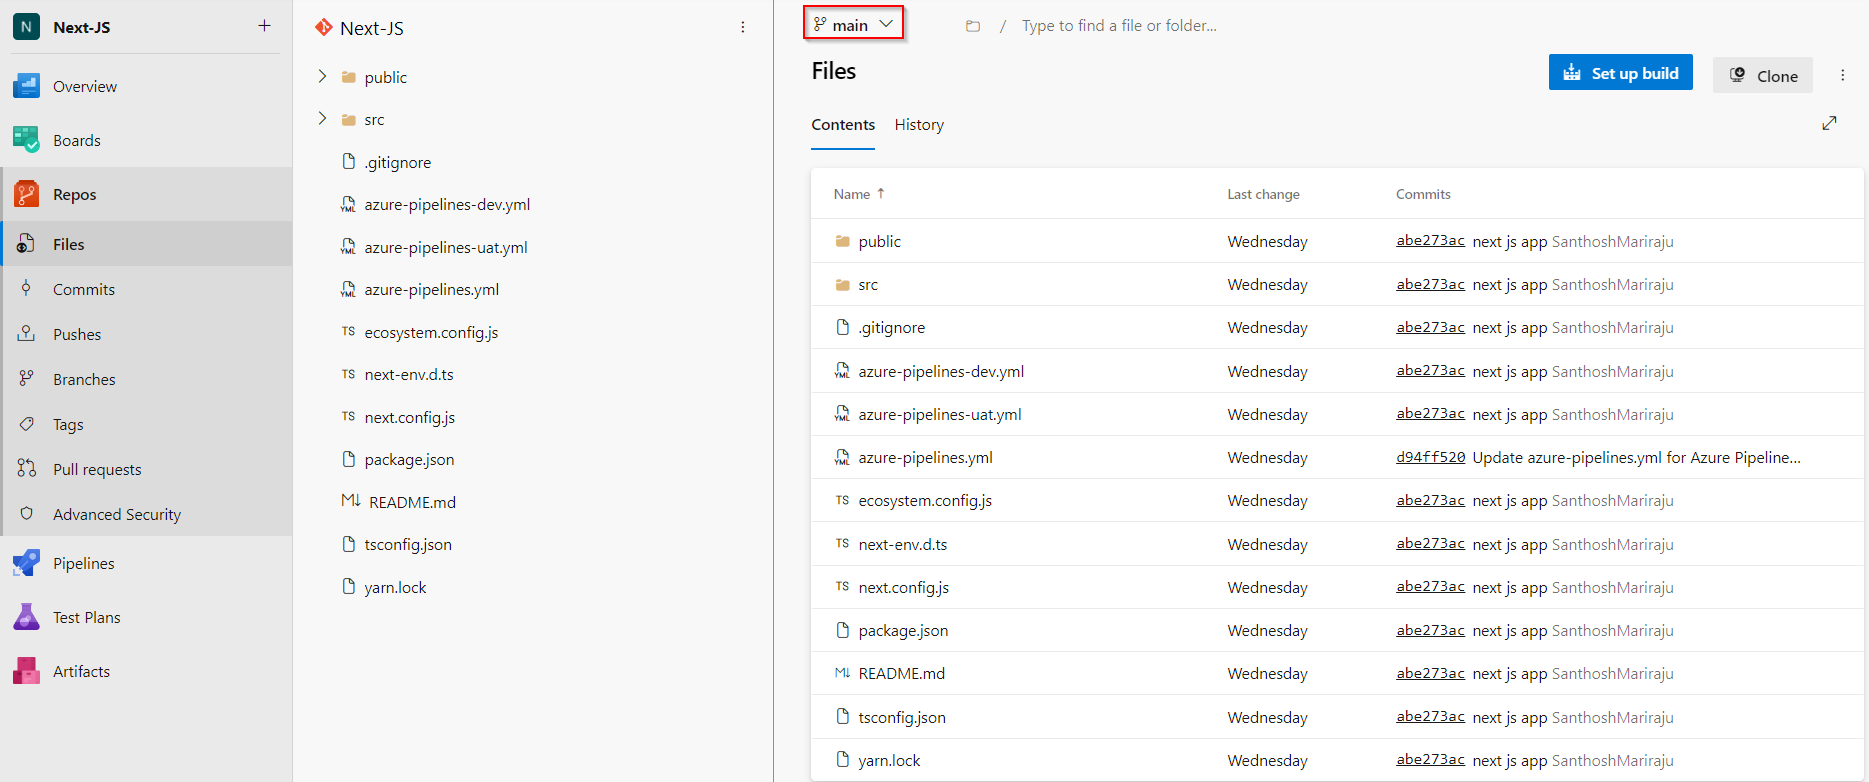This screenshot has height=782, width=1869.
Task: Open the Overview hub icon
Action: [x=26, y=86]
